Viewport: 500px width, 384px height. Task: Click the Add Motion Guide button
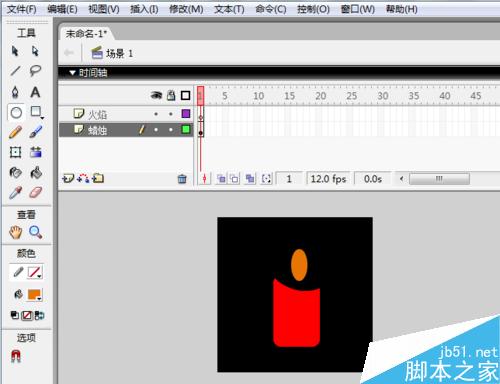pos(83,179)
